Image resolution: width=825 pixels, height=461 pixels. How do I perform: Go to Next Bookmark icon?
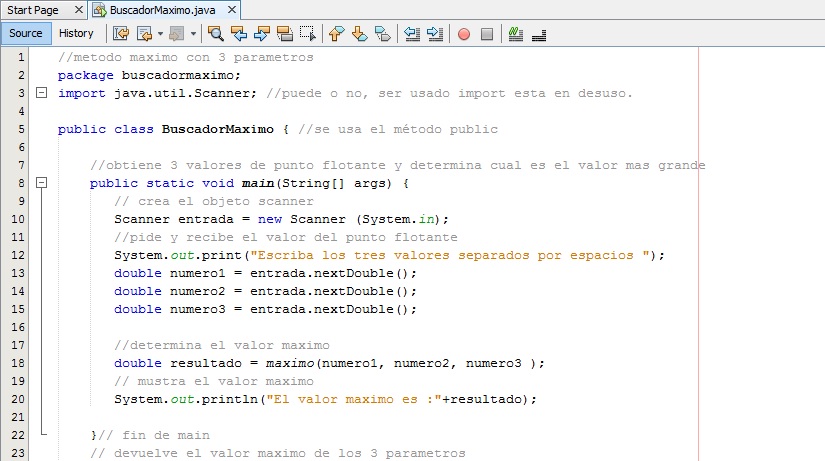[359, 33]
